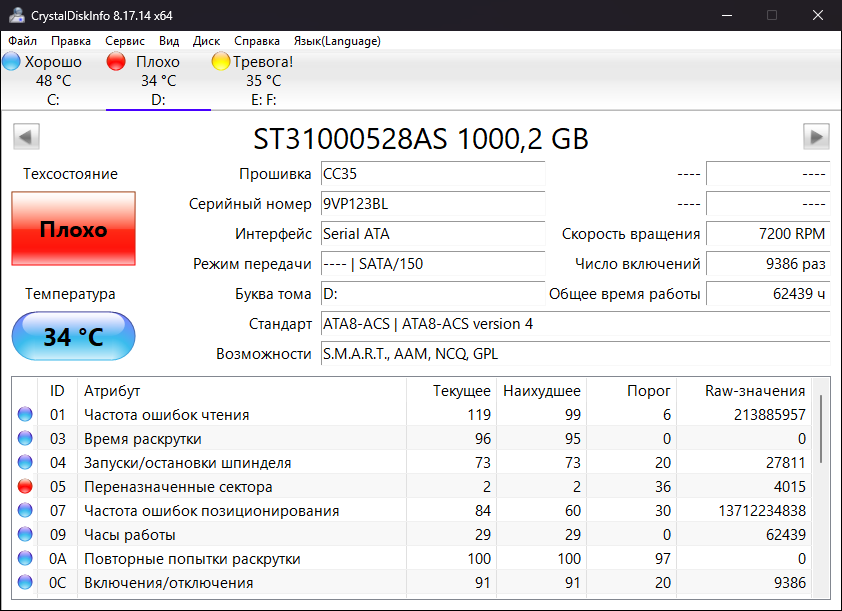Click the Raw-значения column header
This screenshot has width=842, height=611.
tap(744, 390)
